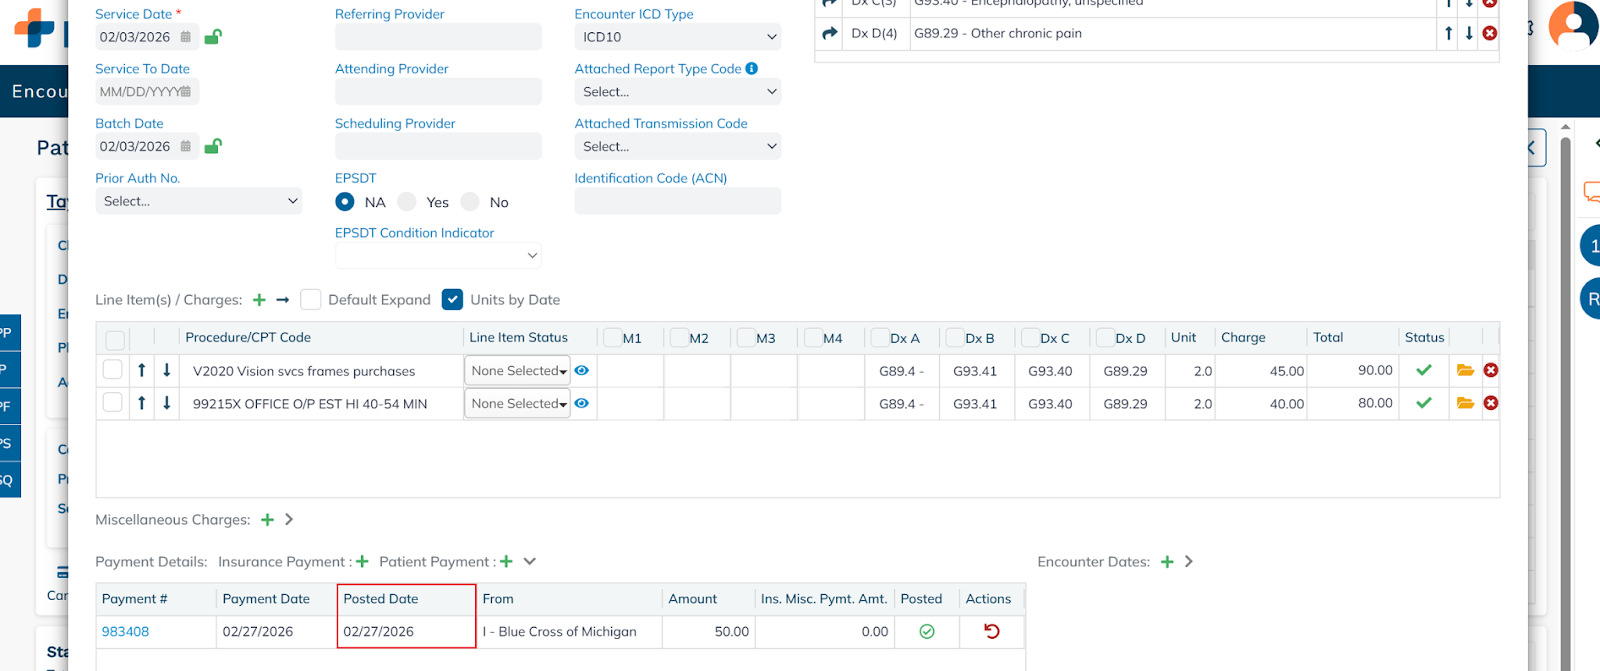
Task: Open the Batch Date calendar picker
Action: click(186, 146)
